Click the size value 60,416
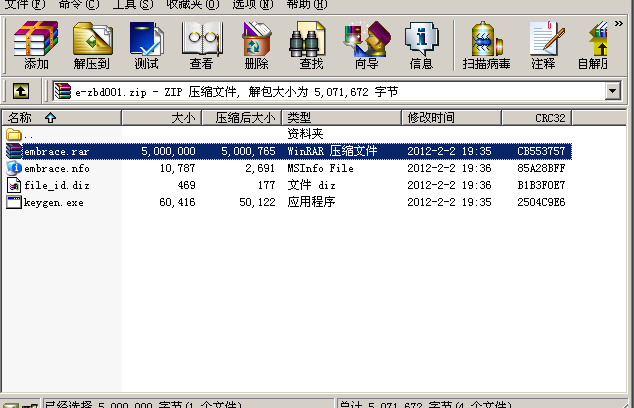This screenshot has width=634, height=408. [177, 202]
